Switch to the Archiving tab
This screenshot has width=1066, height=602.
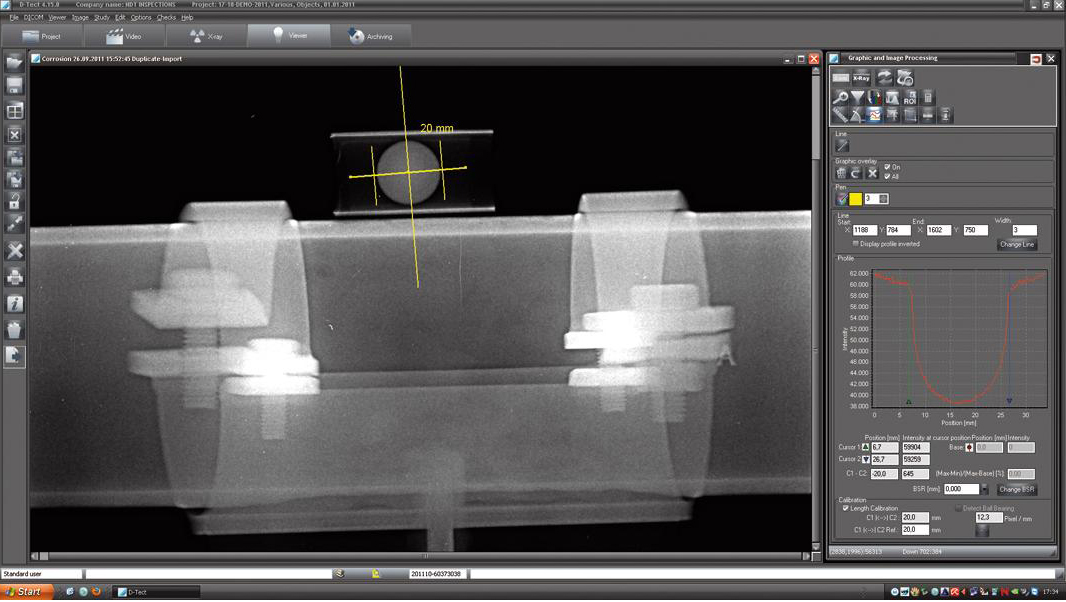pyautogui.click(x=370, y=36)
